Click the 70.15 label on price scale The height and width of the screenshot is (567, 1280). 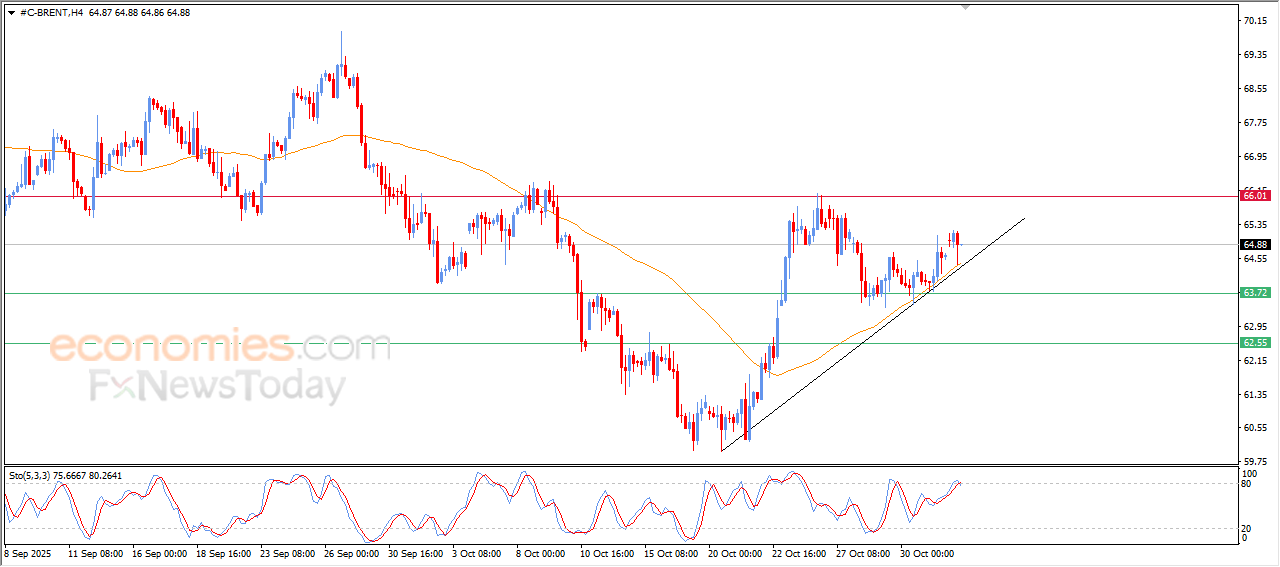[x=1254, y=20]
